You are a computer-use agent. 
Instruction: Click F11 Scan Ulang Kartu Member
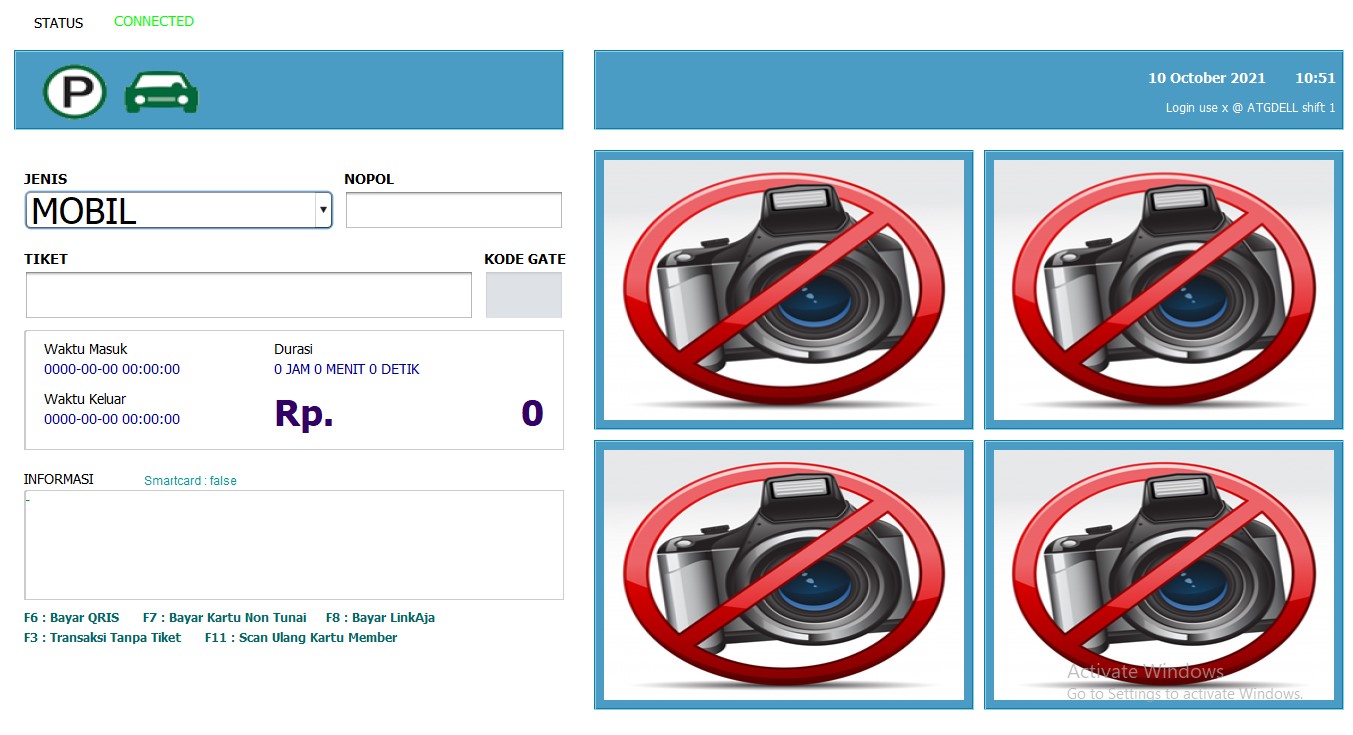[x=300, y=638]
